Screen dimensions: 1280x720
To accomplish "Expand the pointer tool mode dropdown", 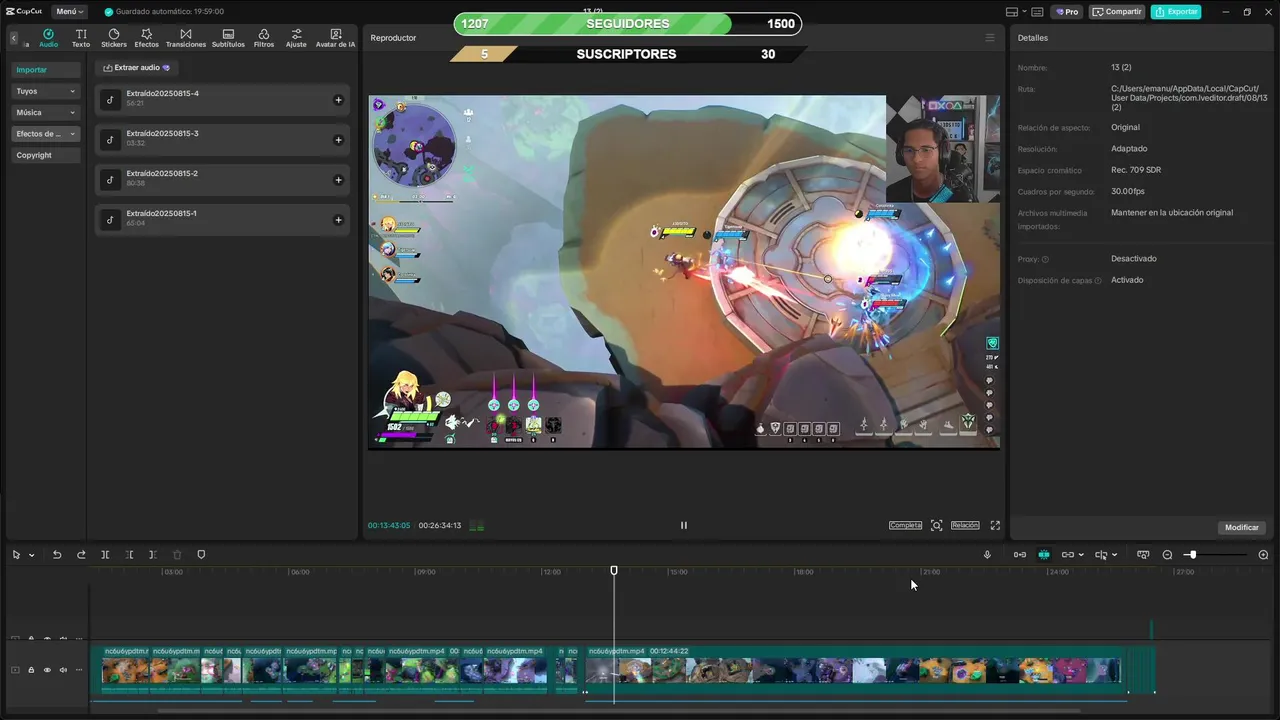I will (32, 555).
